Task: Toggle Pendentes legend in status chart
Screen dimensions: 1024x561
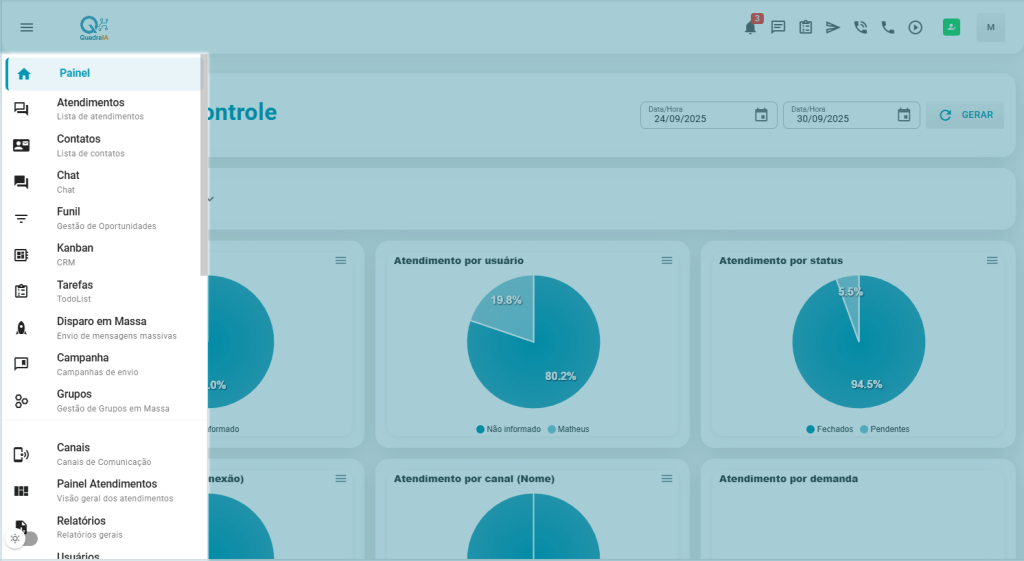Action: [x=885, y=429]
